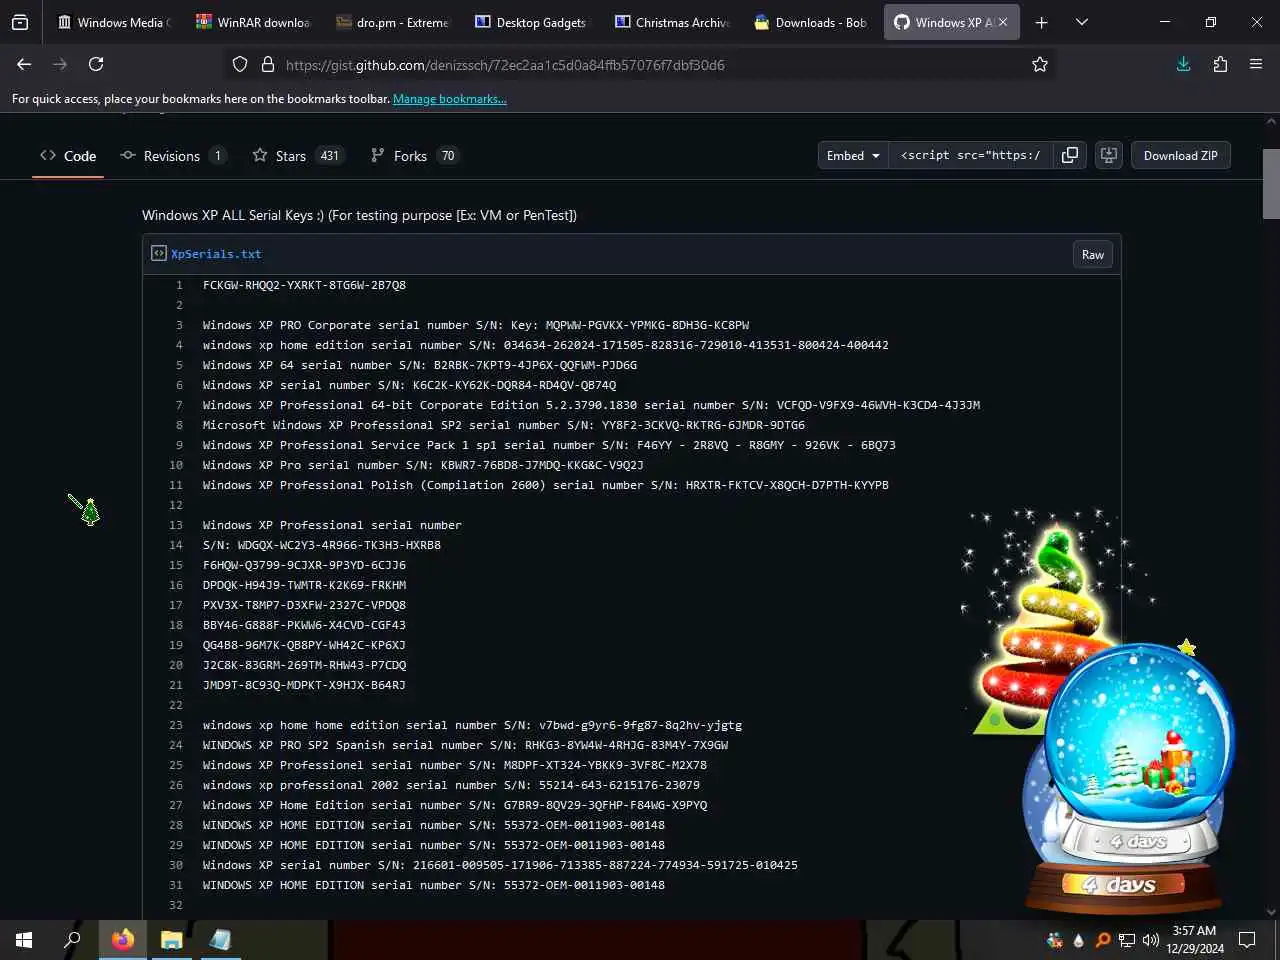This screenshot has width=1280, height=960.
Task: Open the gist Revisions tab
Action: click(x=173, y=156)
